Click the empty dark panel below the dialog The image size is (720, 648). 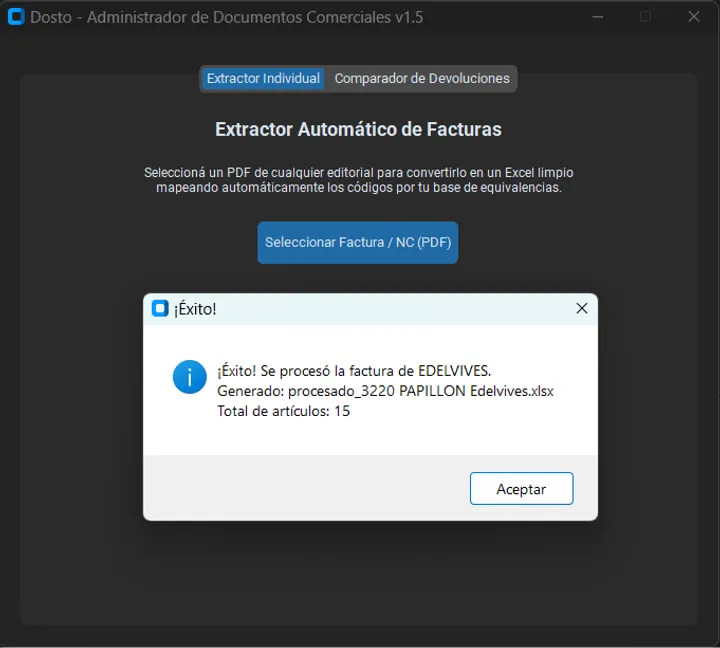coord(359,573)
